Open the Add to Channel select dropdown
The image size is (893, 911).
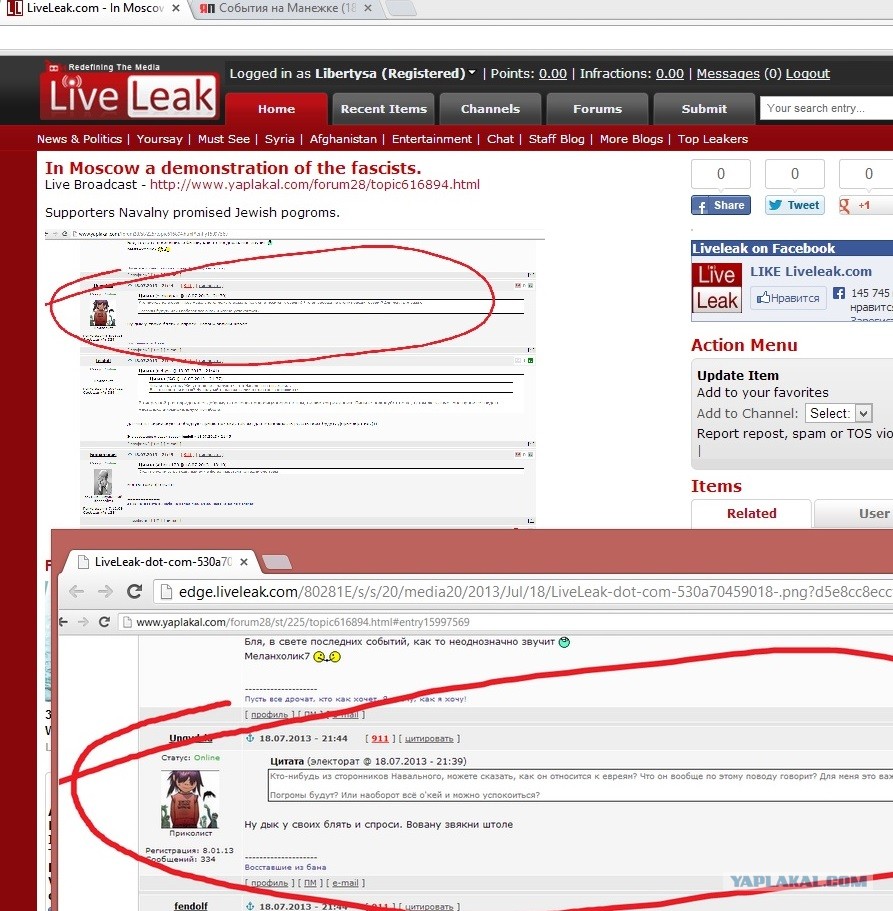838,413
